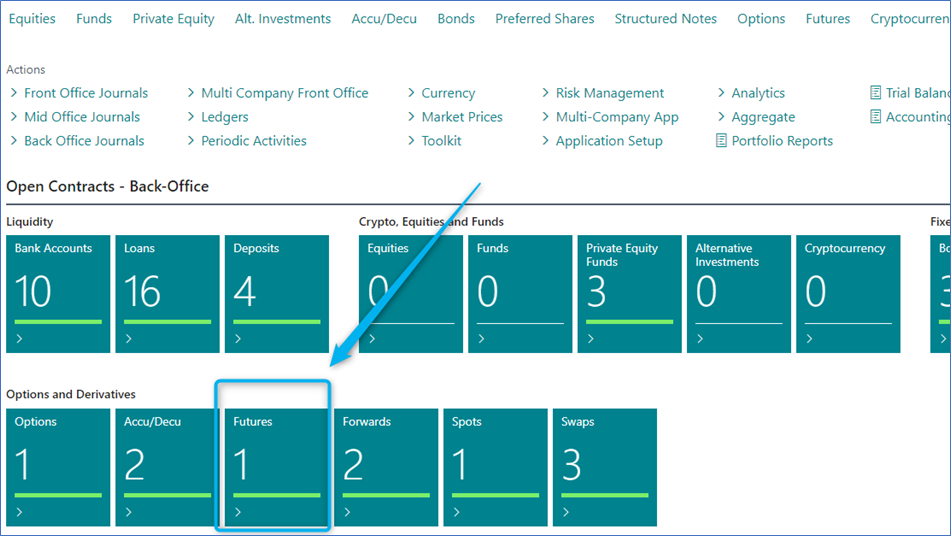951x536 pixels.
Task: Select the Loans tile showing 16
Action: [167, 293]
